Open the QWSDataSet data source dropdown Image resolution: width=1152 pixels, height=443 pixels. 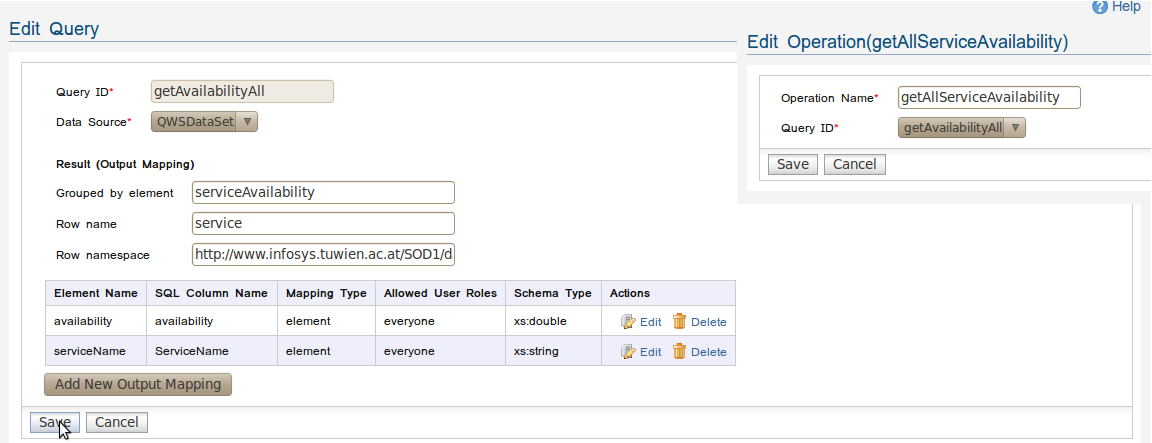coord(204,121)
